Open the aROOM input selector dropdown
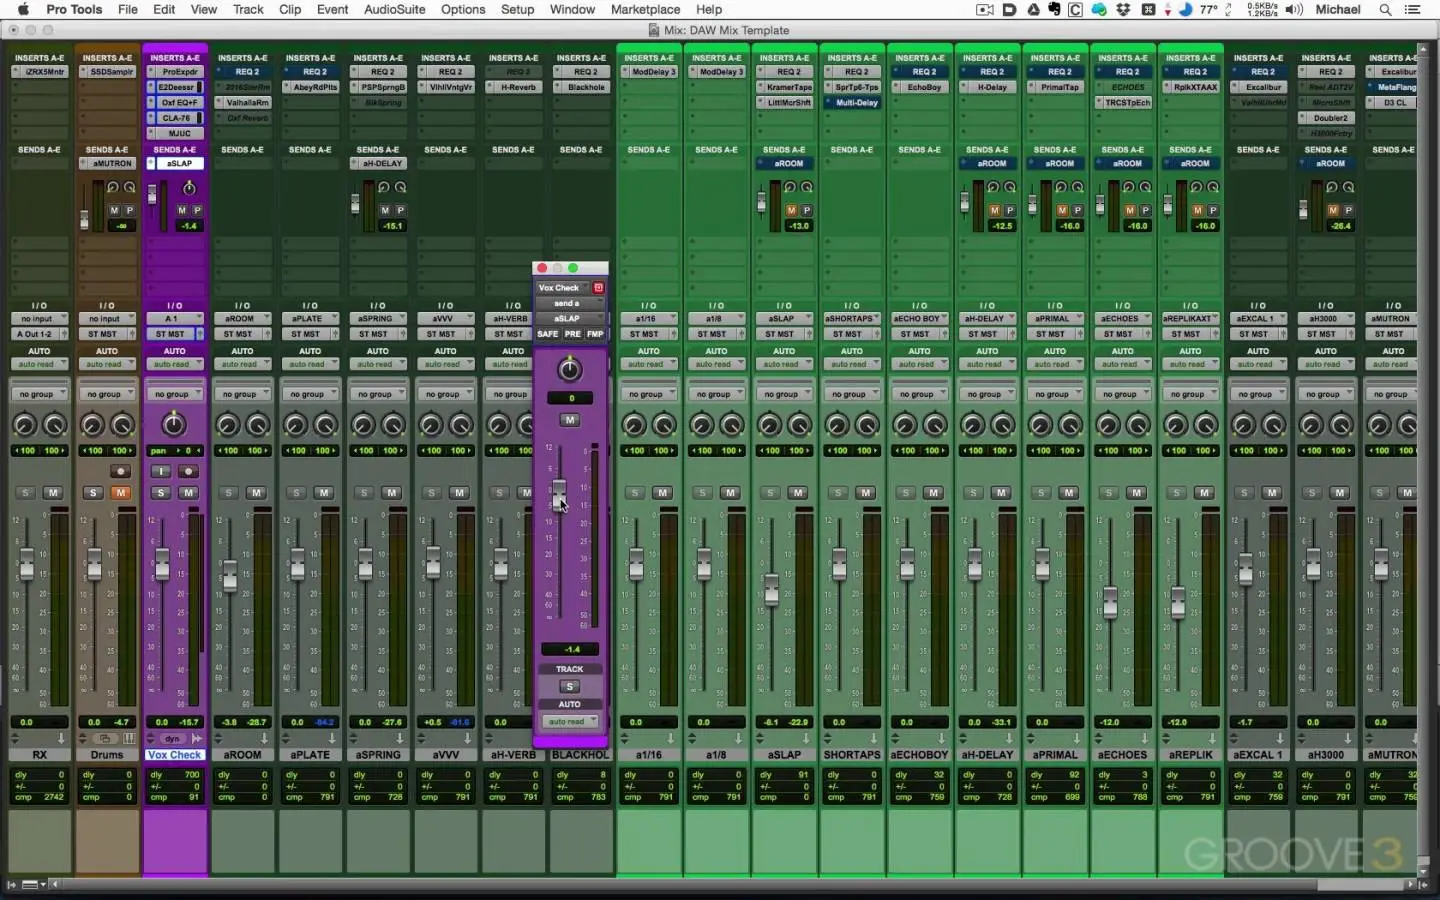This screenshot has height=900, width=1440. point(242,319)
